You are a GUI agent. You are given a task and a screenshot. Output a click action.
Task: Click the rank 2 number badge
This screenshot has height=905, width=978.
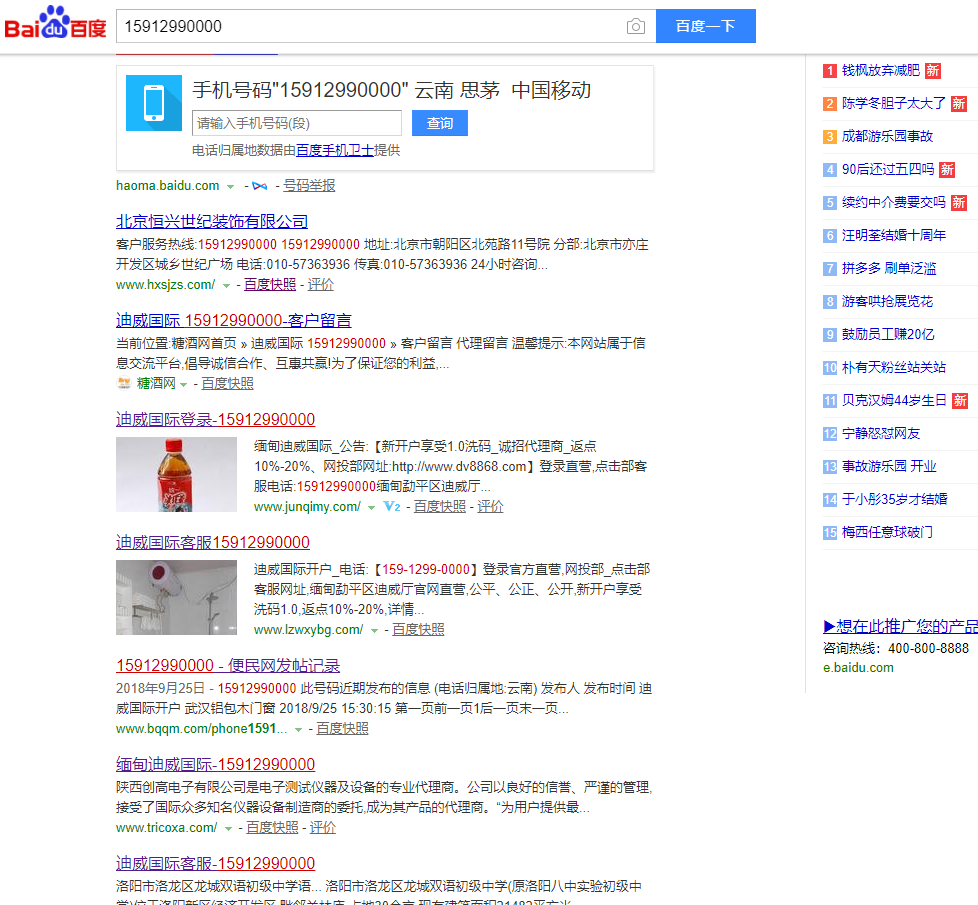(830, 104)
